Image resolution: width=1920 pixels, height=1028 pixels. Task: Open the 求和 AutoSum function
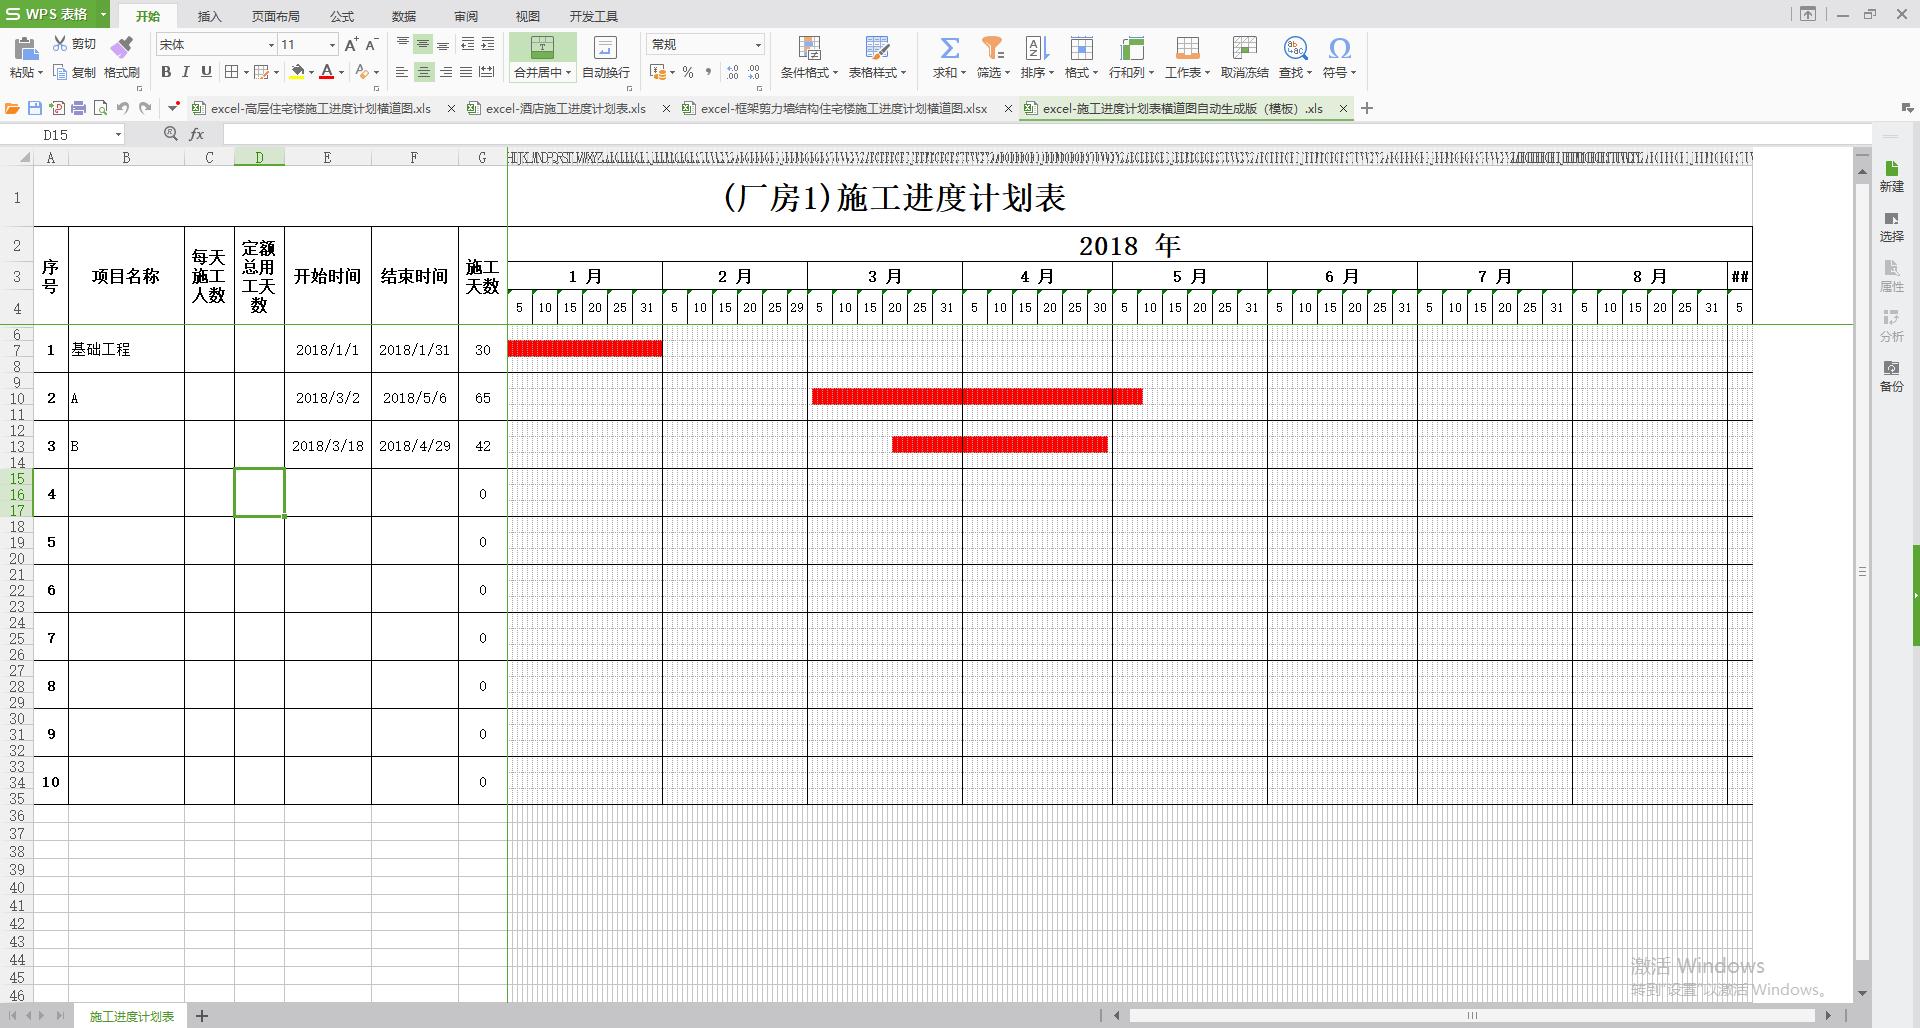coord(946,55)
